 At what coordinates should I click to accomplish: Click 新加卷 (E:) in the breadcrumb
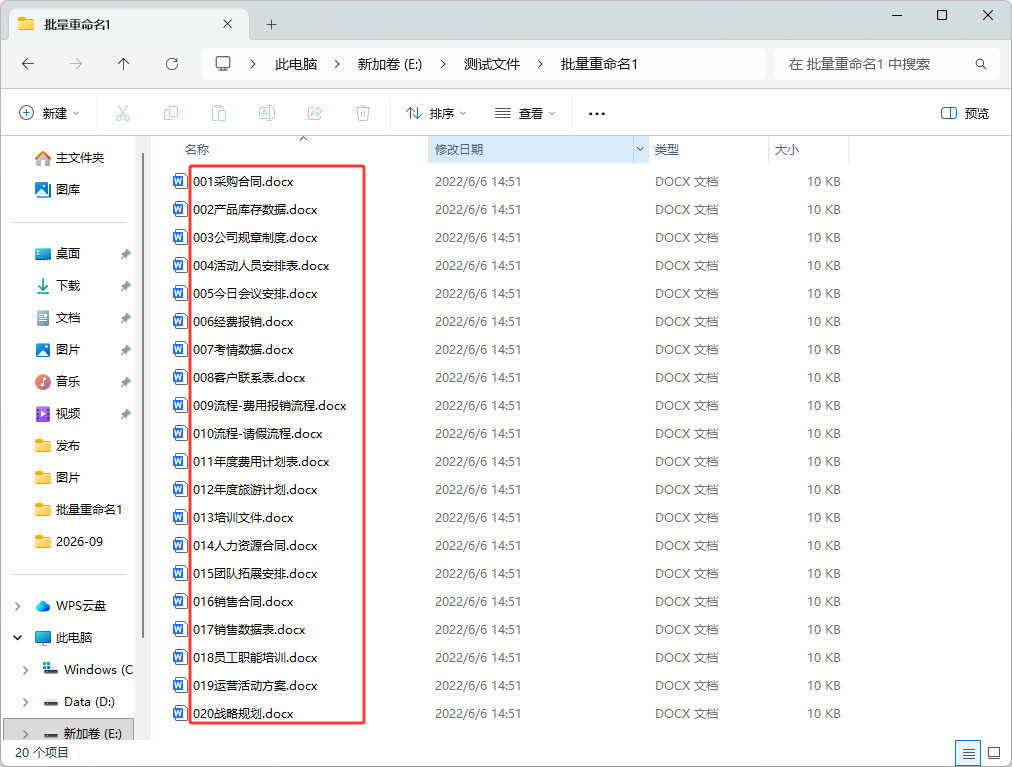[390, 64]
